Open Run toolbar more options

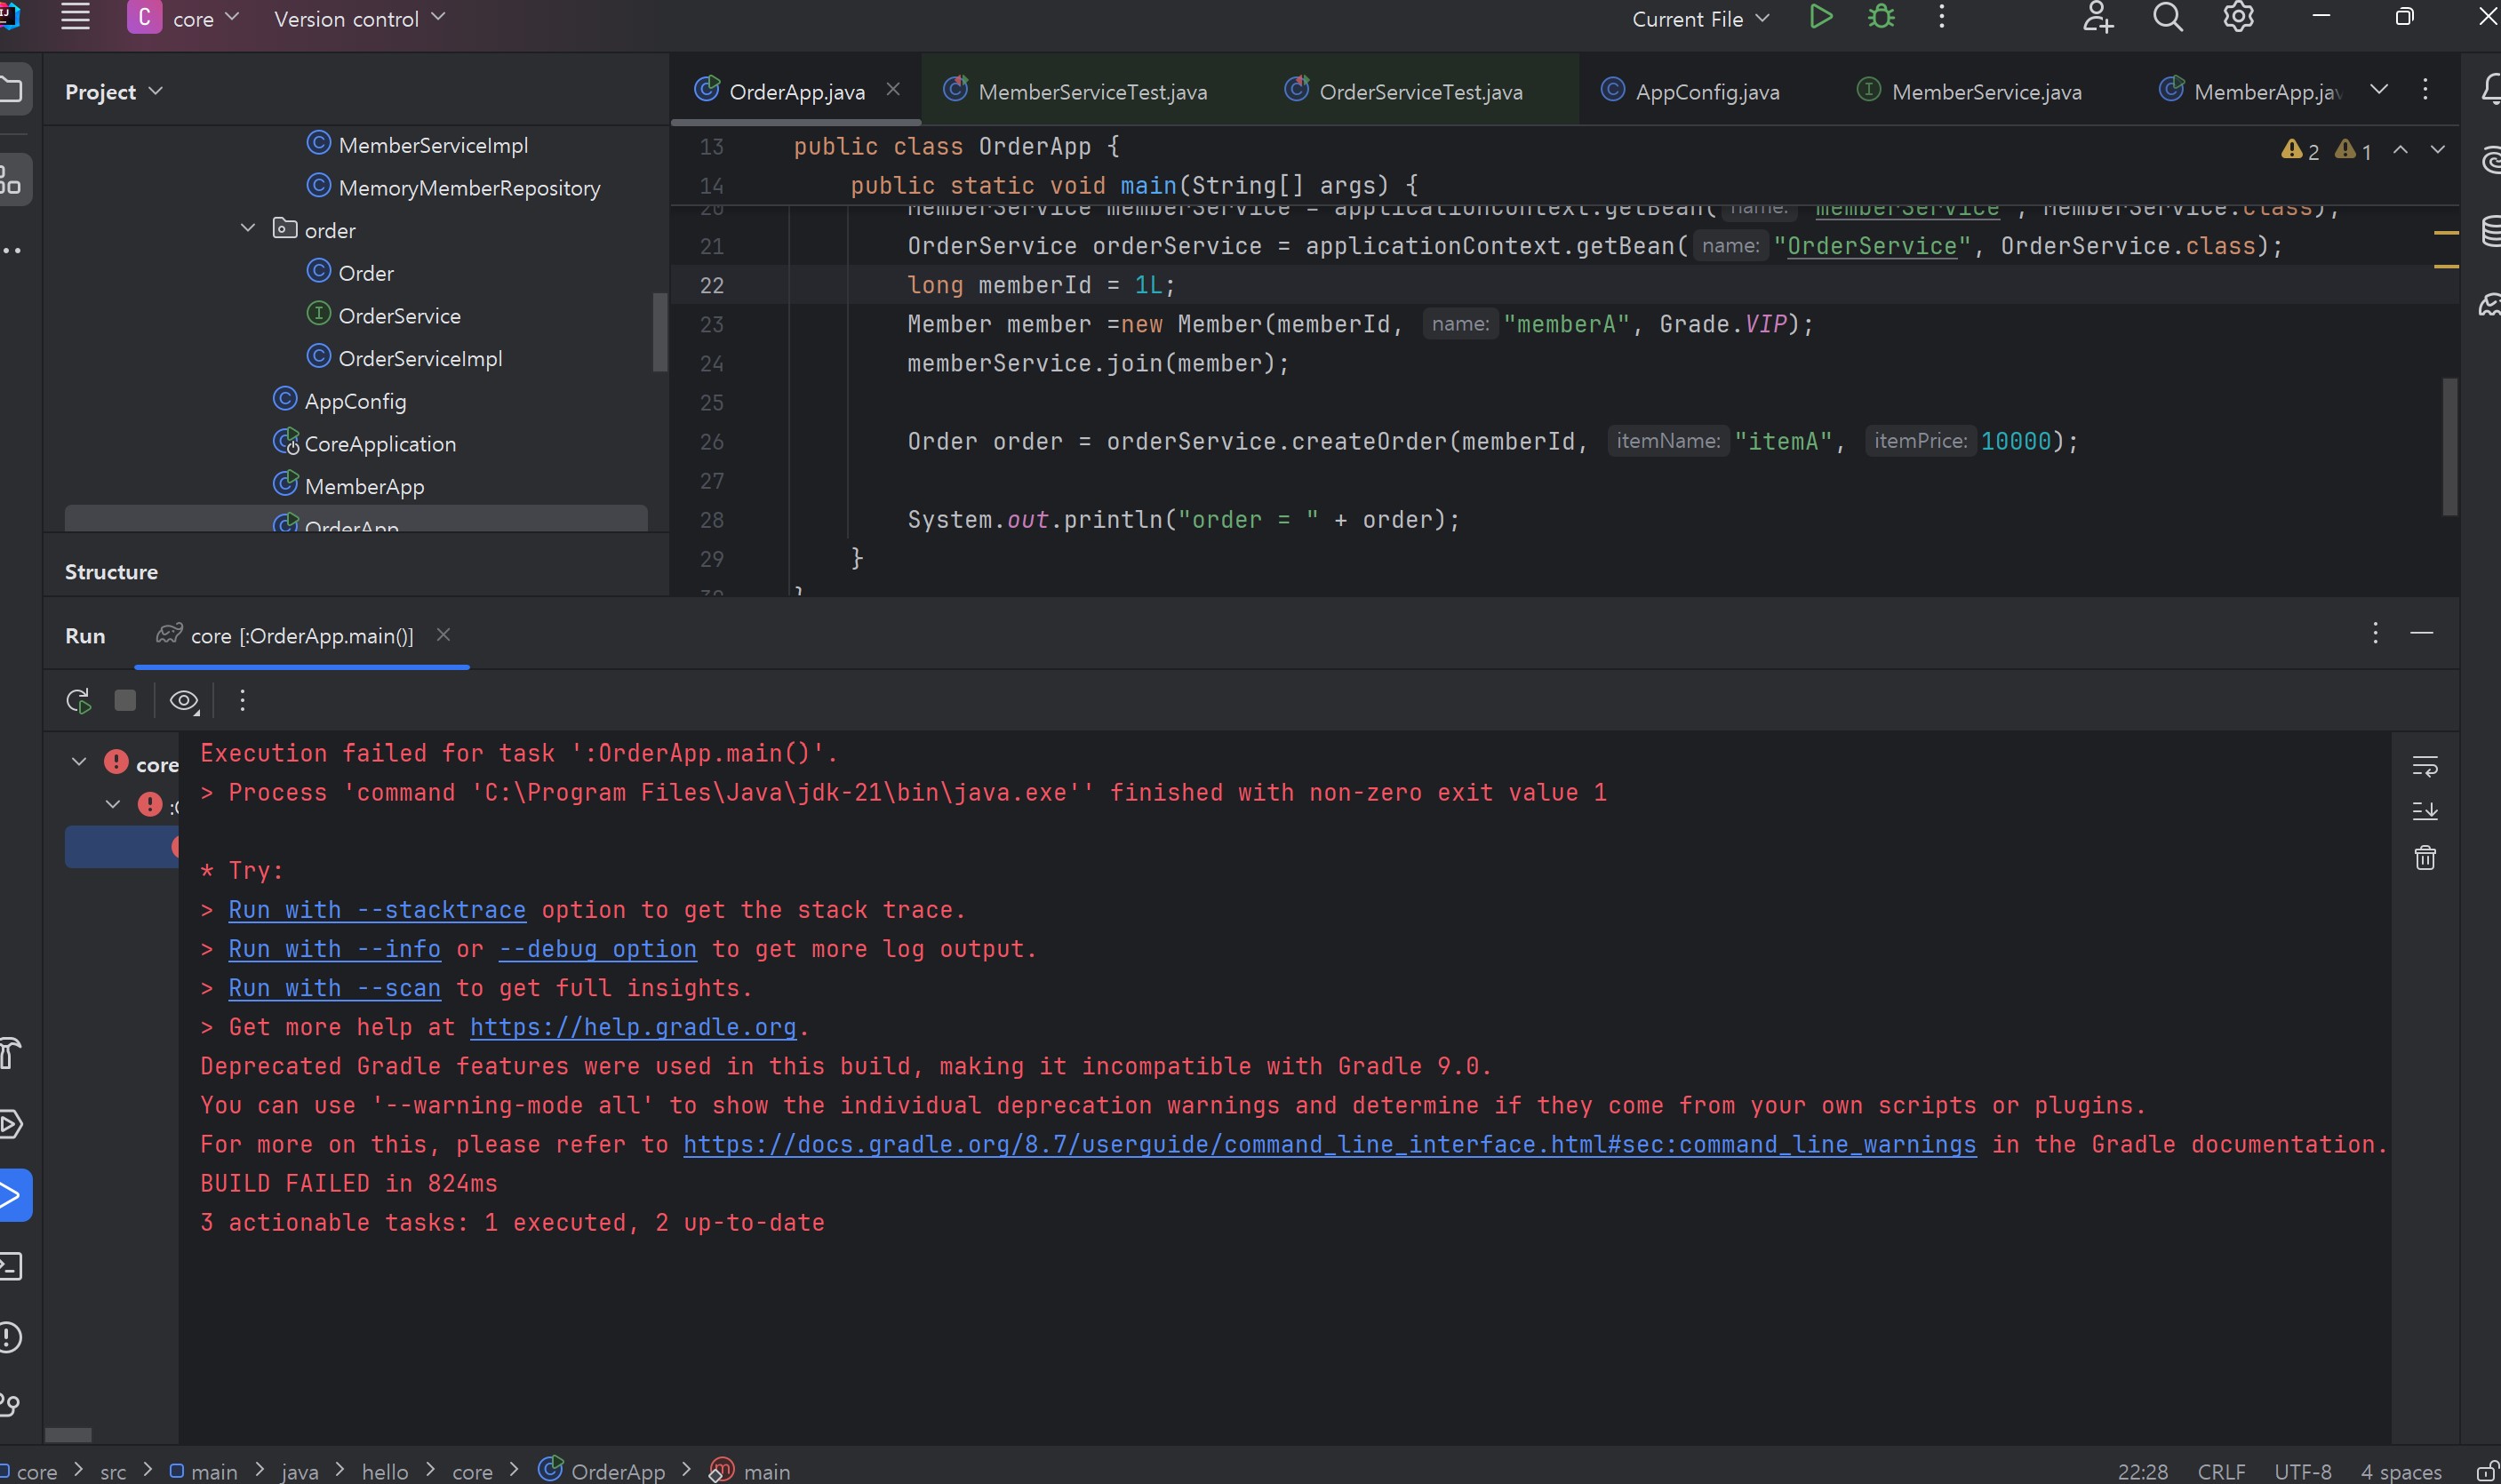tap(242, 701)
